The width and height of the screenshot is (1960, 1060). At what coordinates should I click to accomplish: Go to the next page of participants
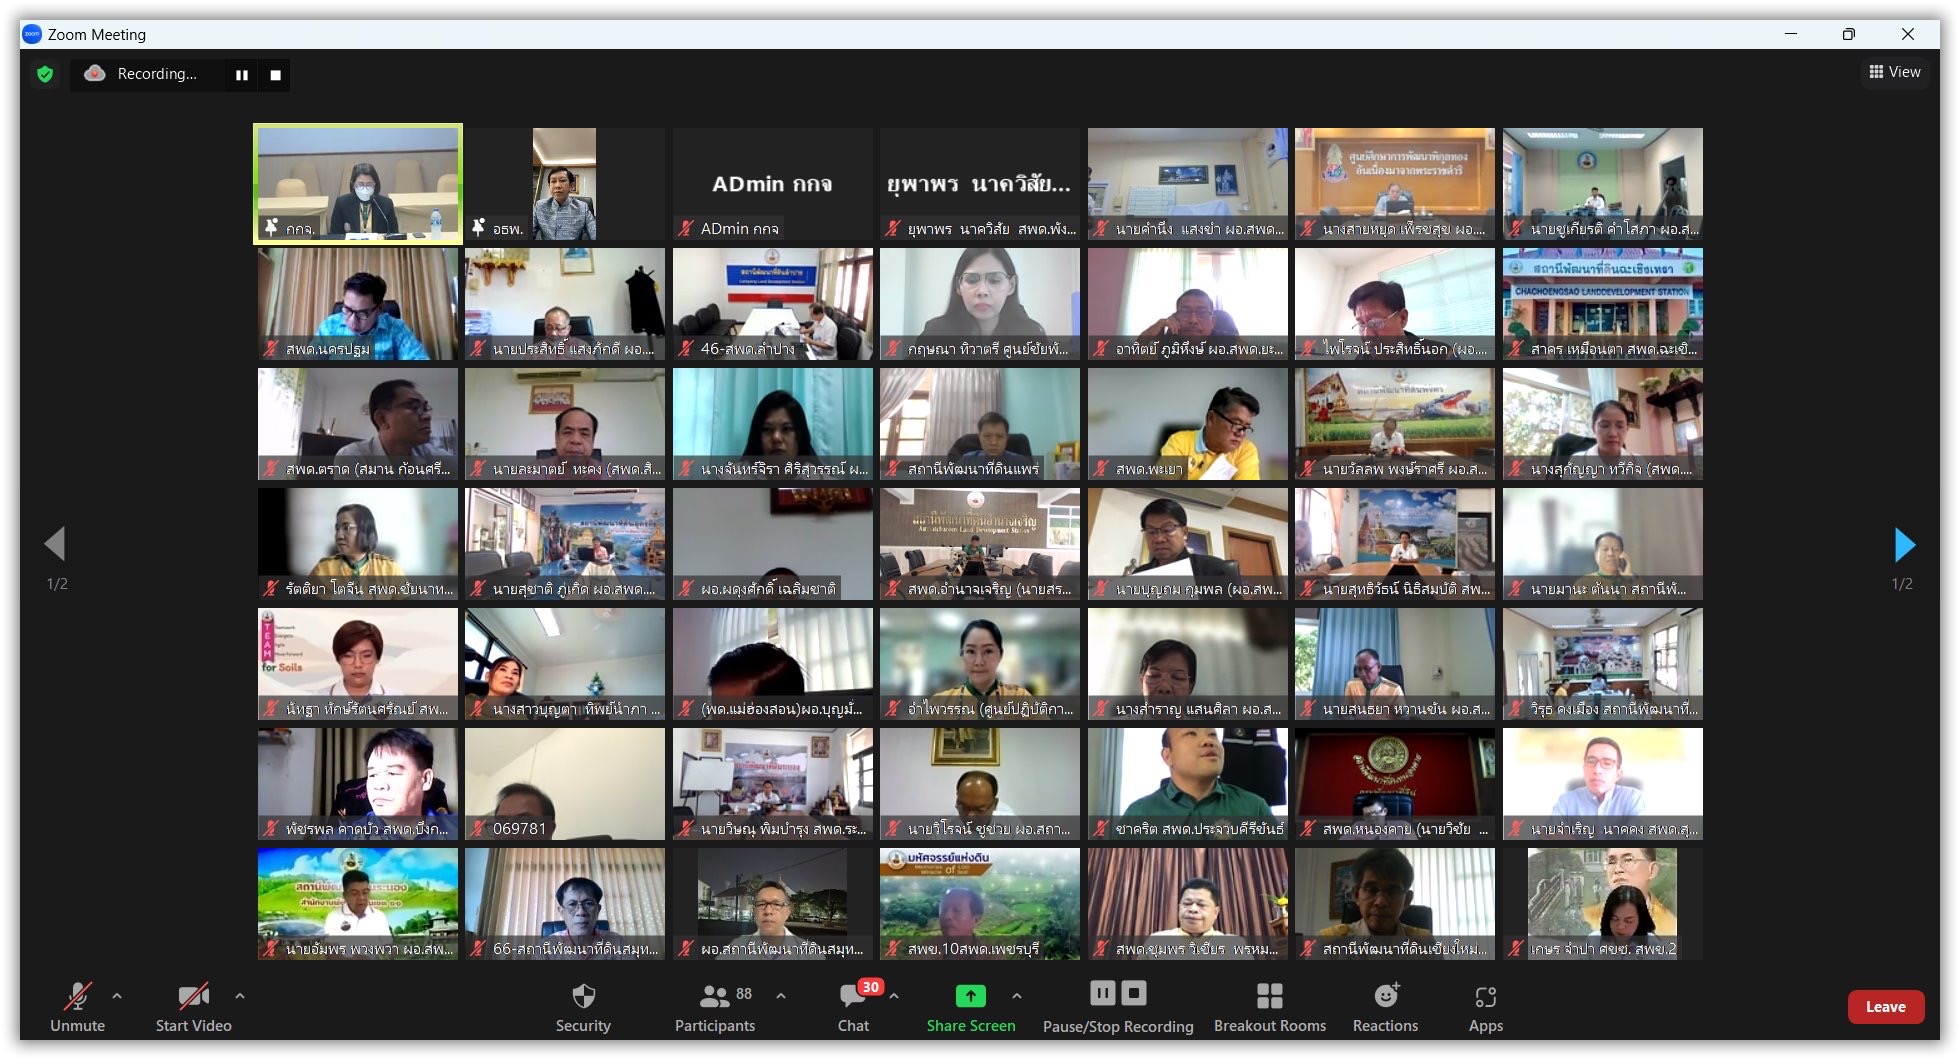point(1904,545)
